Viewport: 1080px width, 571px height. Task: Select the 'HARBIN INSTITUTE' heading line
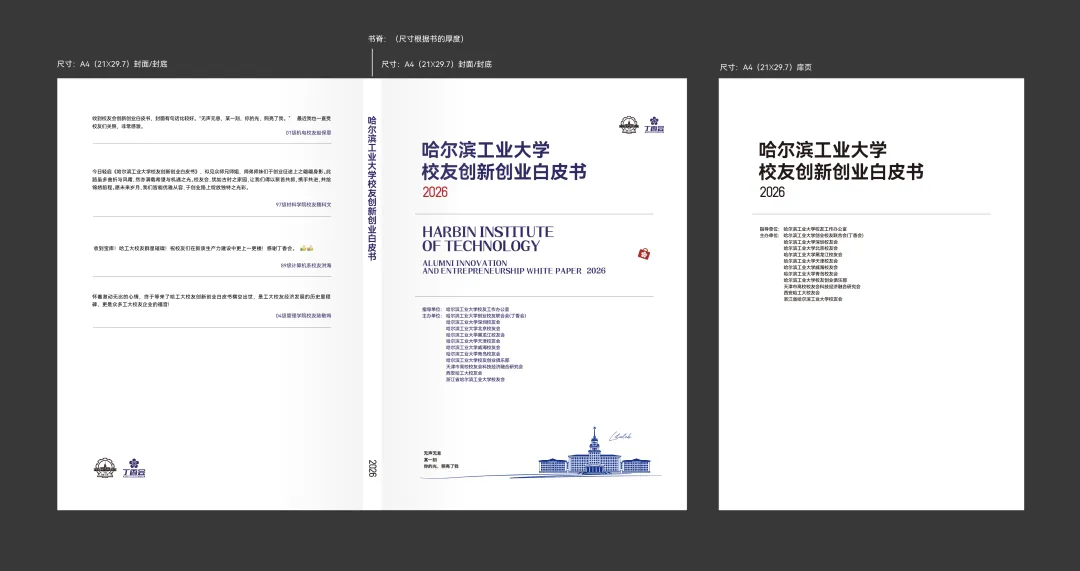coord(488,231)
